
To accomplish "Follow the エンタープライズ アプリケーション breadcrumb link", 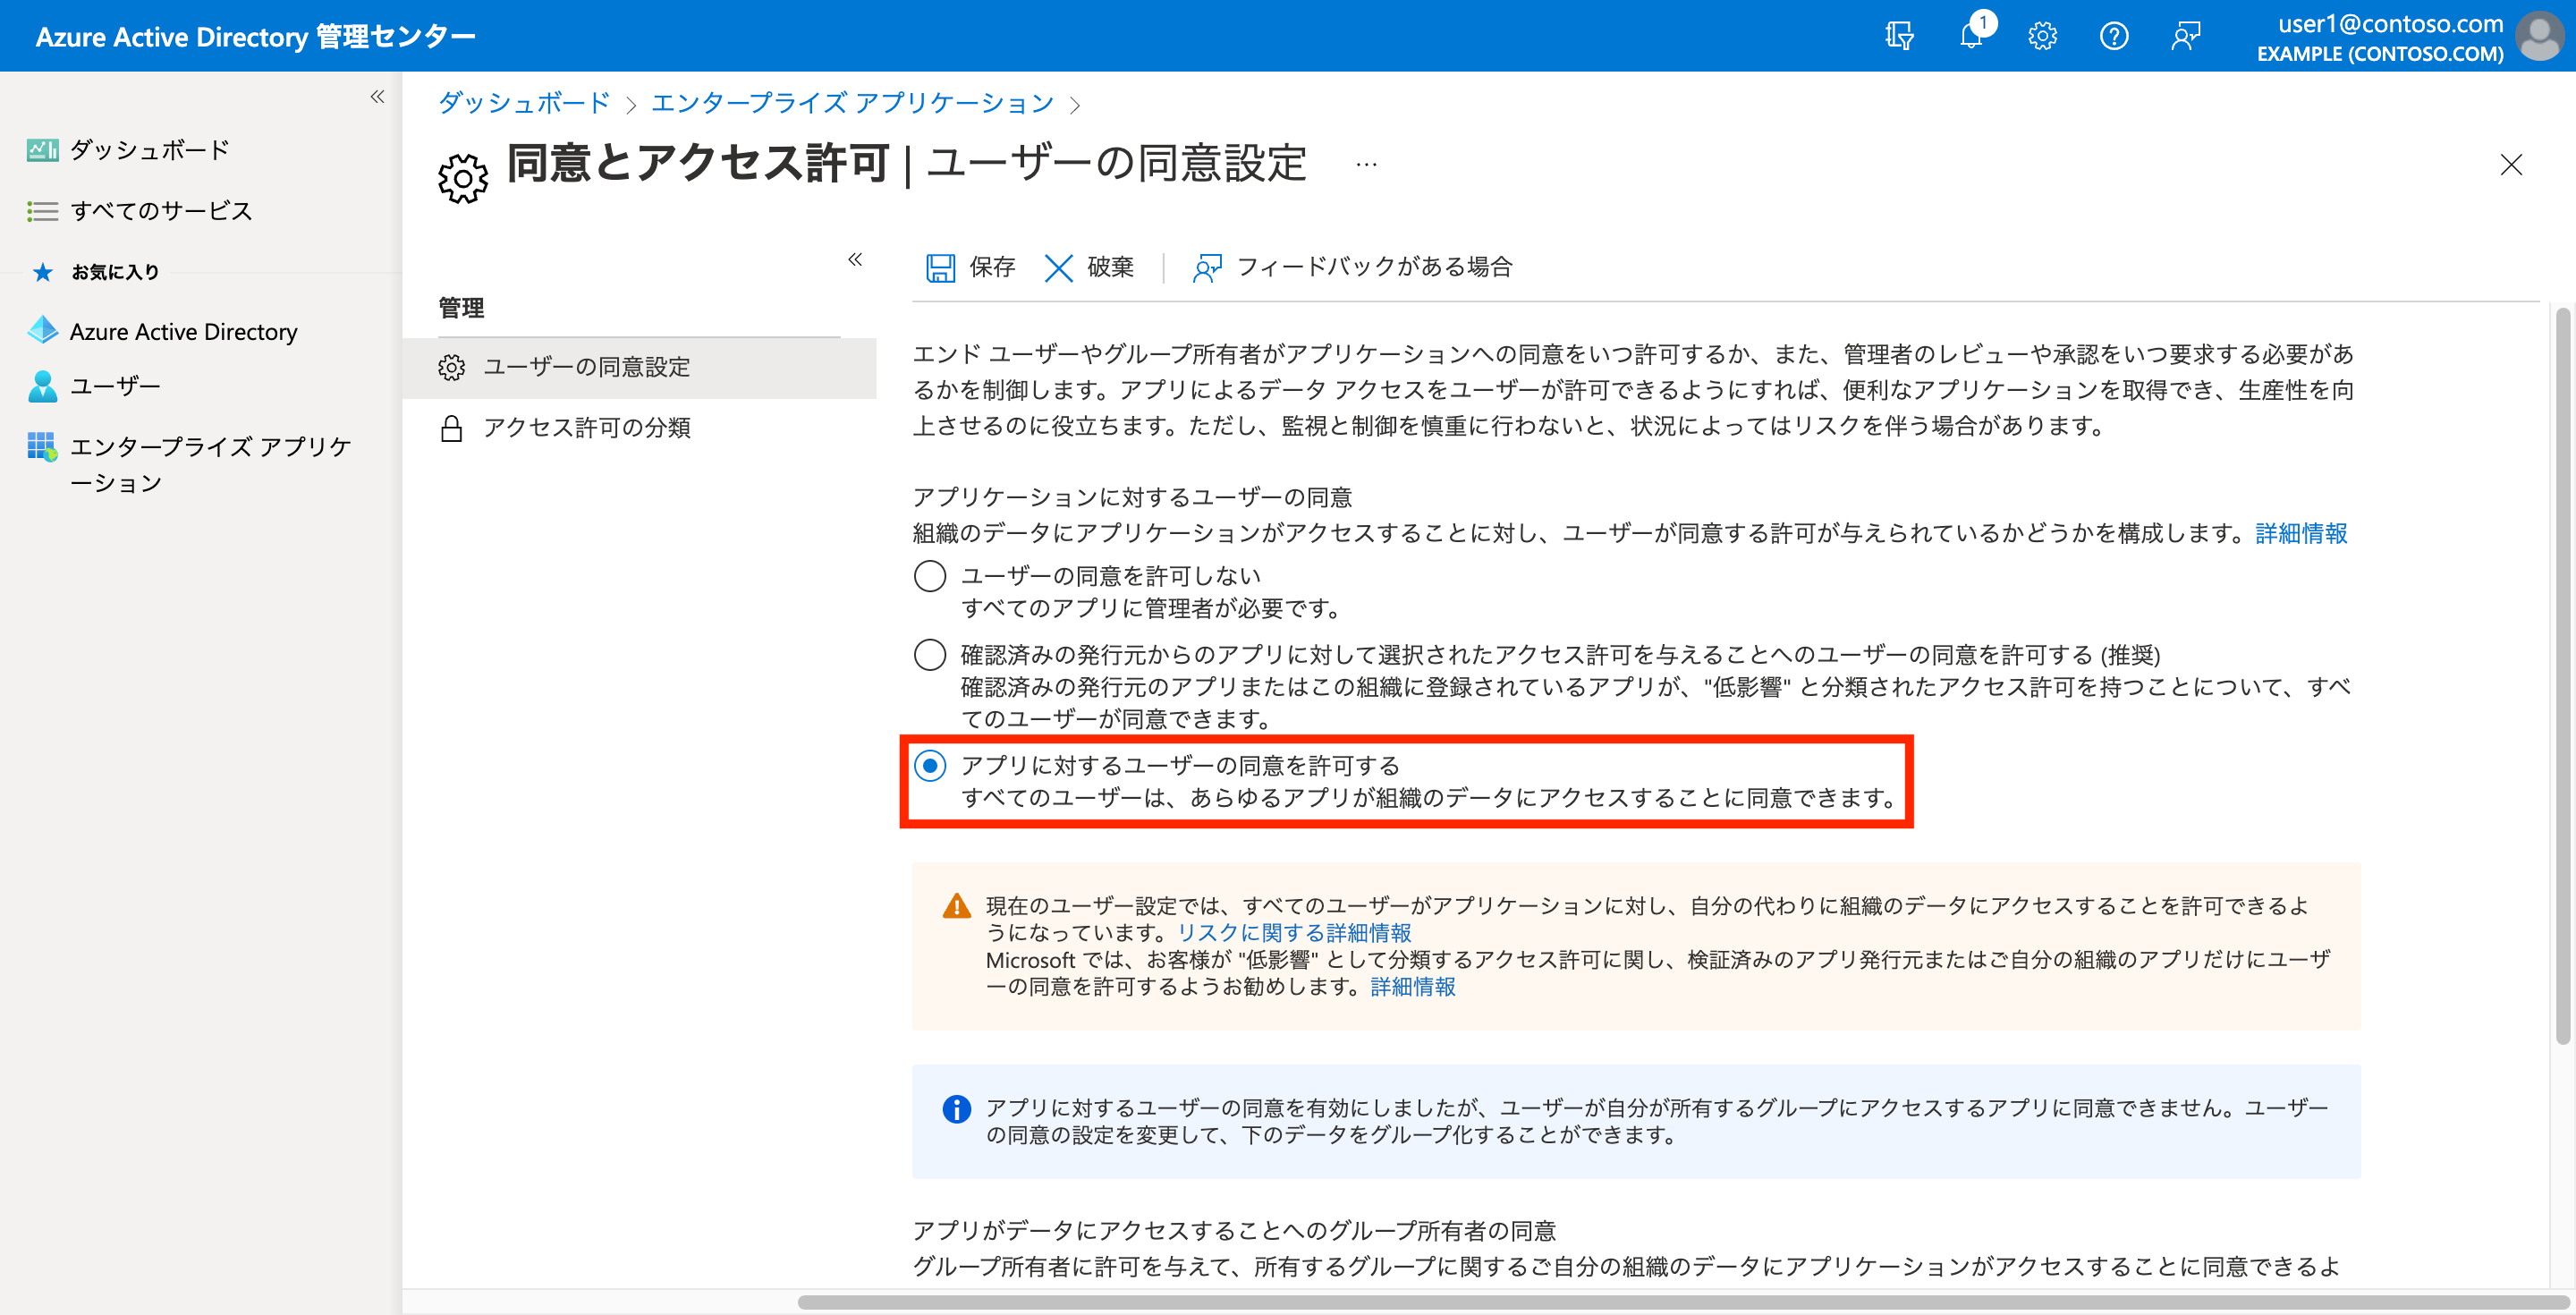I will (852, 103).
